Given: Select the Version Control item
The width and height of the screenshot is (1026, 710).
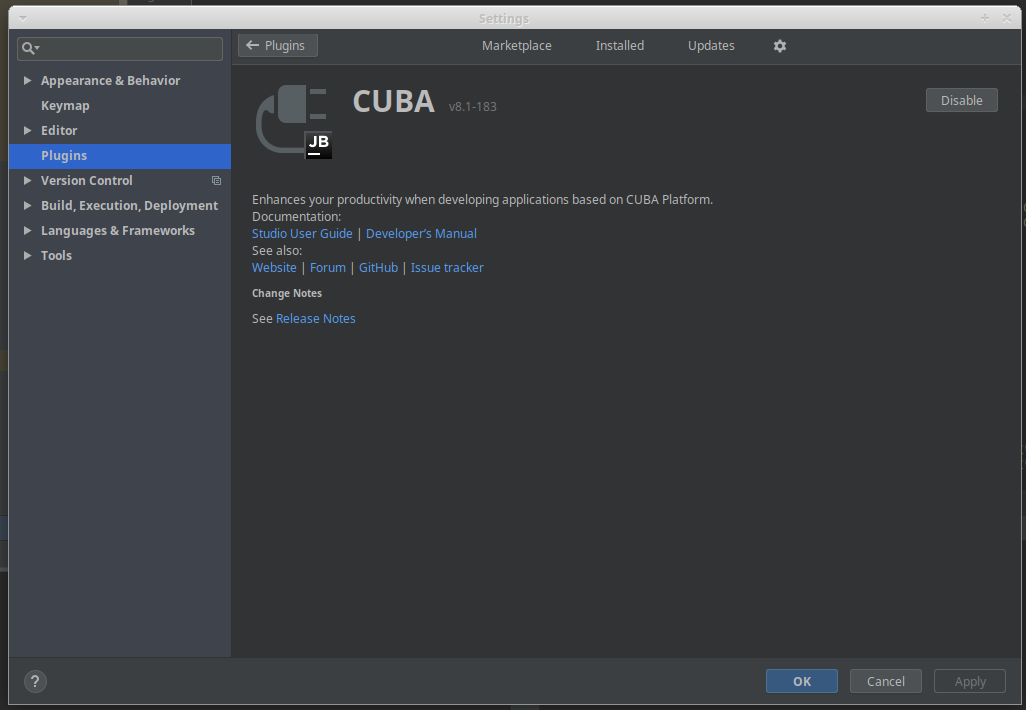Looking at the screenshot, I should [x=86, y=181].
